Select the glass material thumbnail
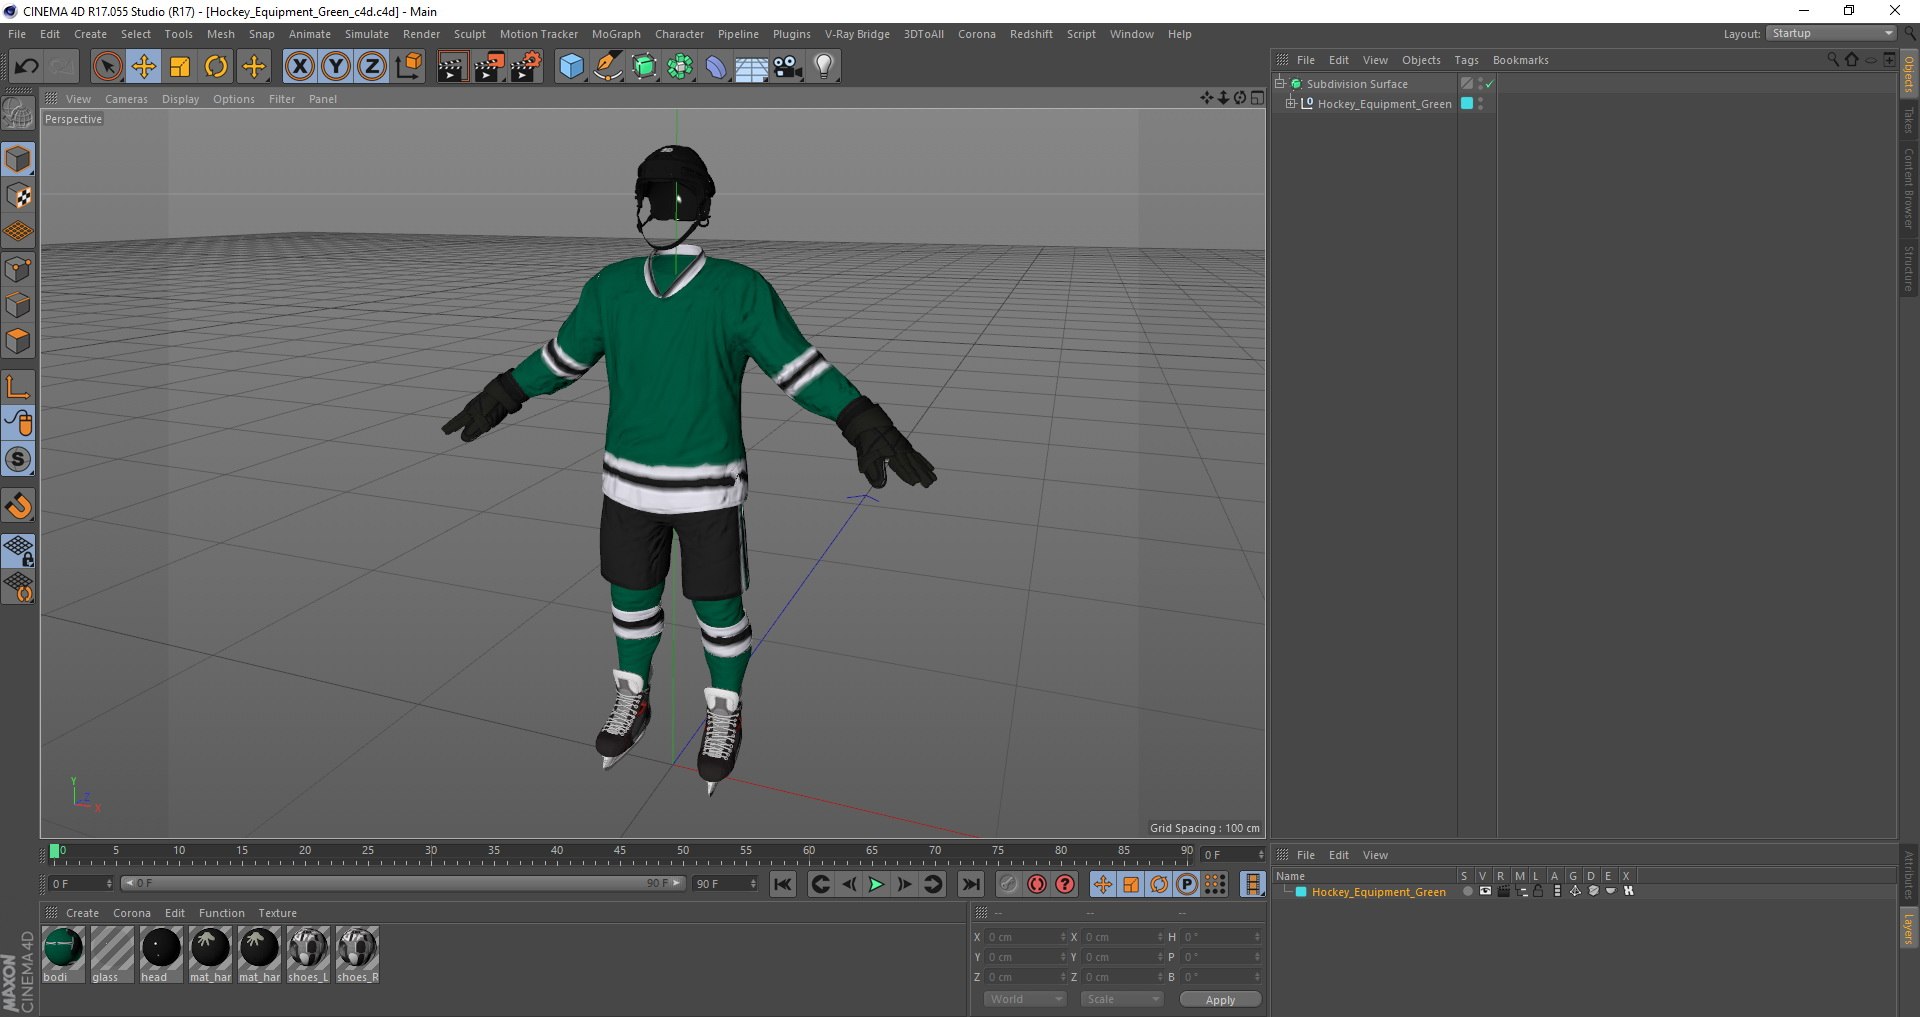Screen dimensions: 1920x1017 (x=112, y=954)
